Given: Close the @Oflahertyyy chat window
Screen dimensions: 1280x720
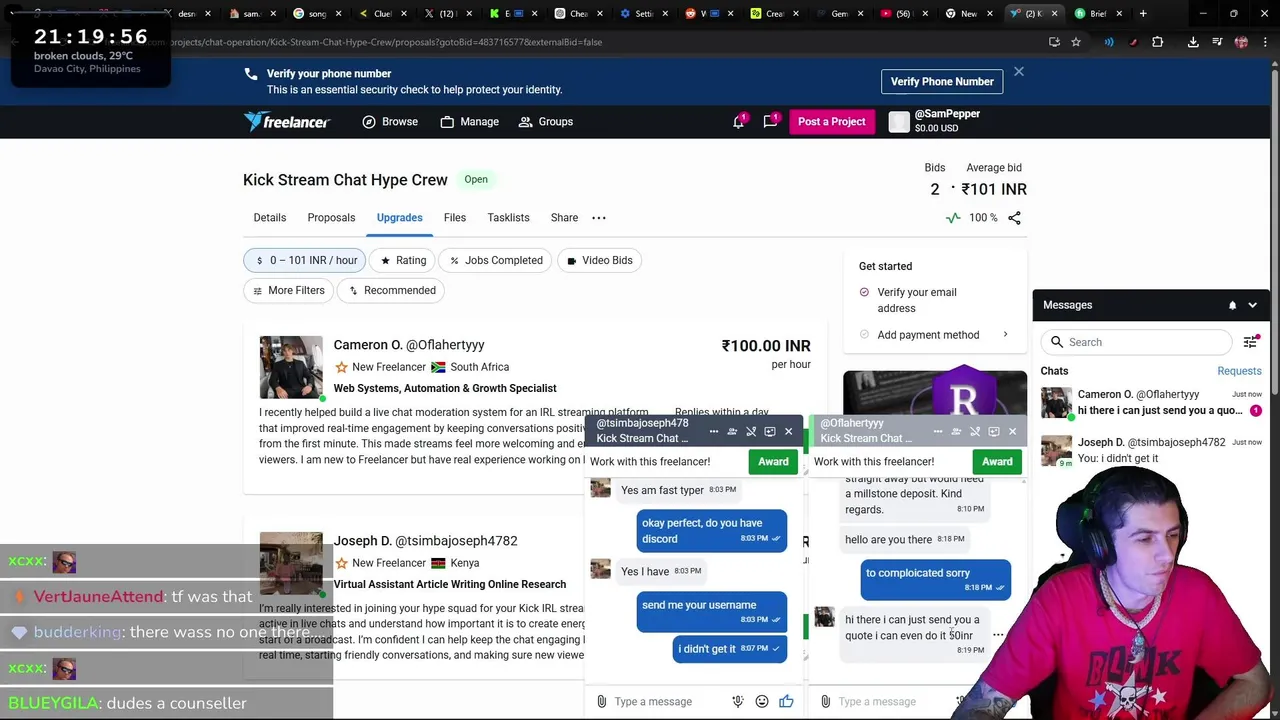Looking at the screenshot, I should coord(1012,431).
